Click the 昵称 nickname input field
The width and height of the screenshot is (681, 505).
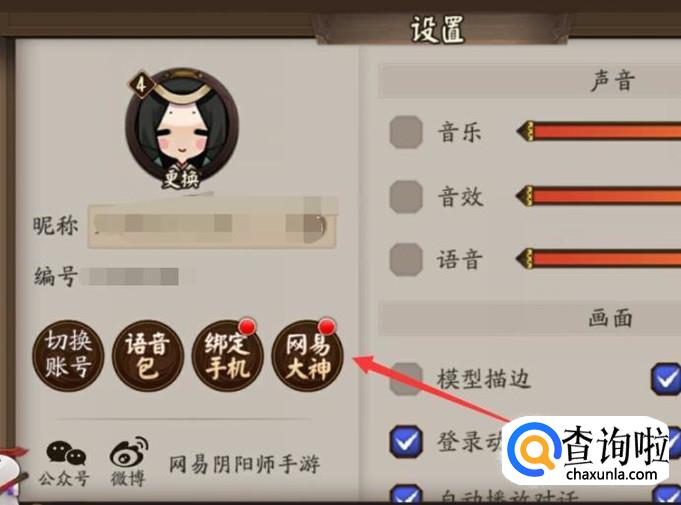point(212,225)
